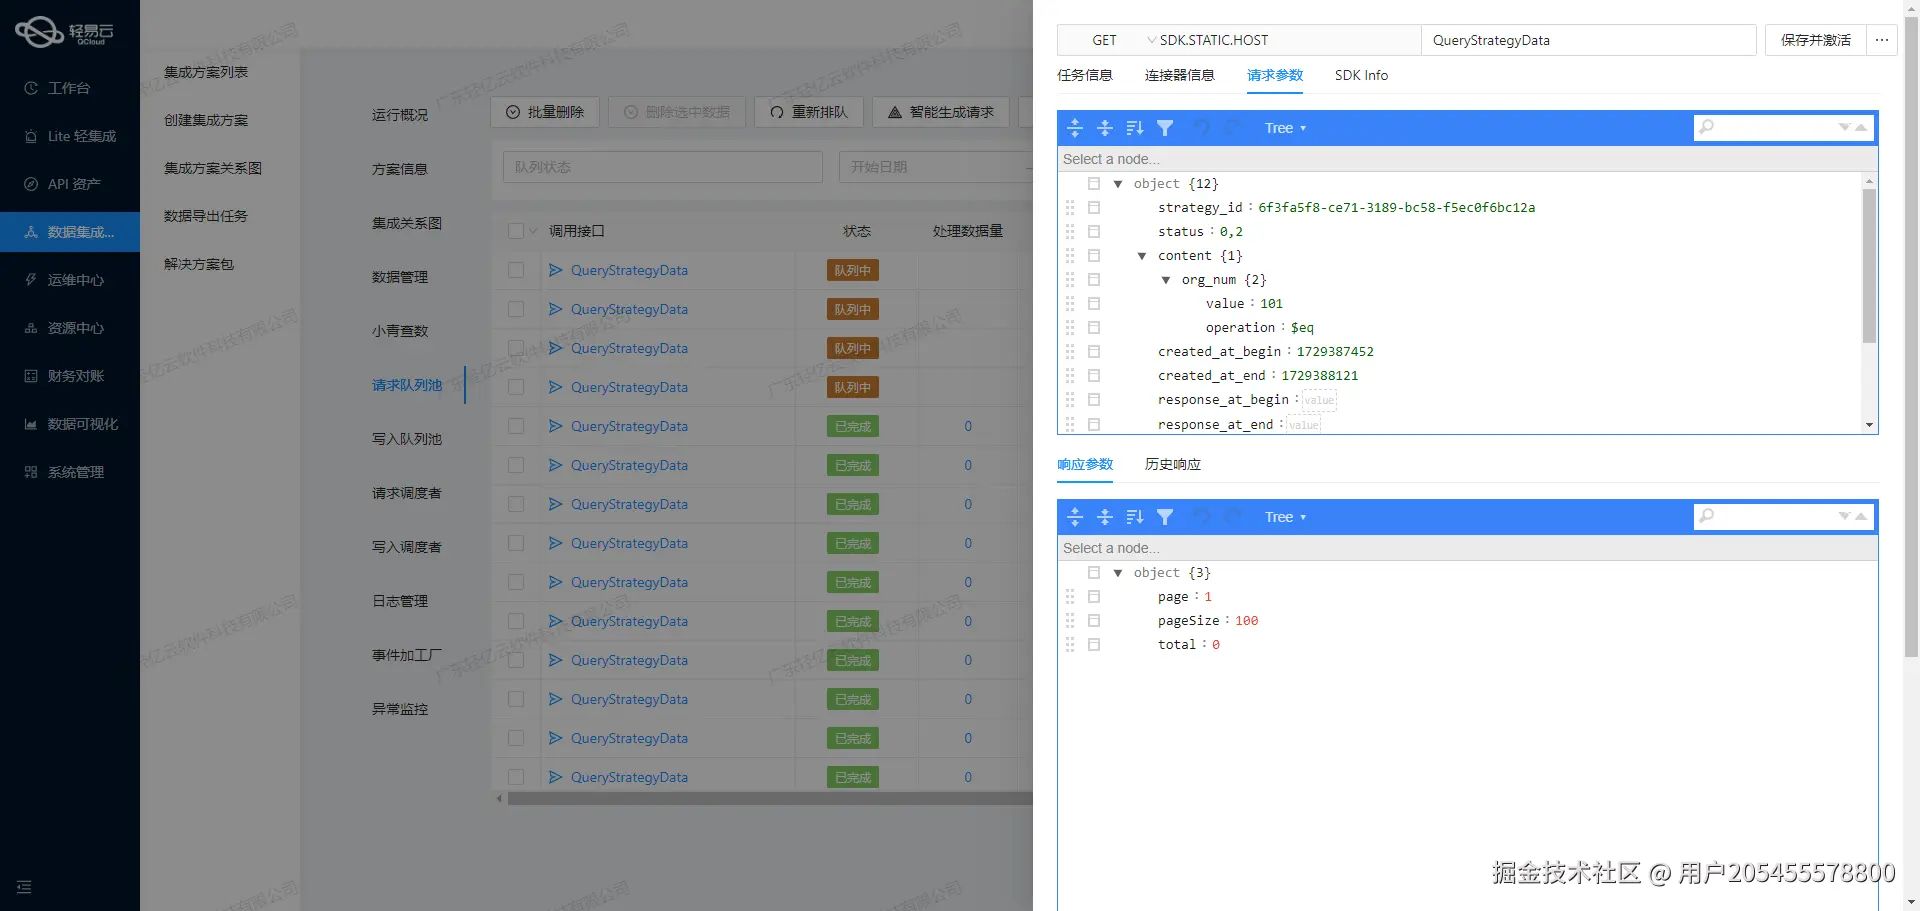Image resolution: width=1920 pixels, height=911 pixels.
Task: Click the 保存并激活 button
Action: click(1816, 40)
